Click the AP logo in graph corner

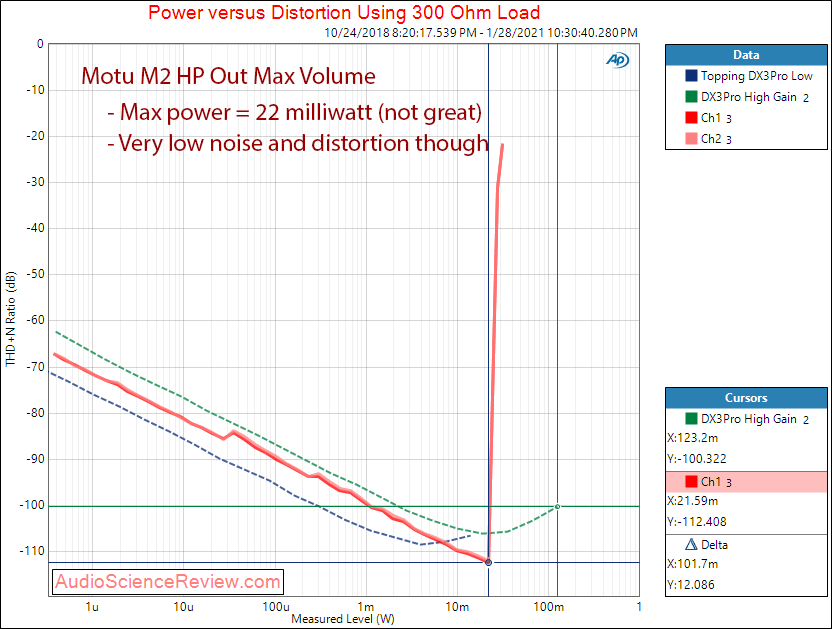[618, 60]
